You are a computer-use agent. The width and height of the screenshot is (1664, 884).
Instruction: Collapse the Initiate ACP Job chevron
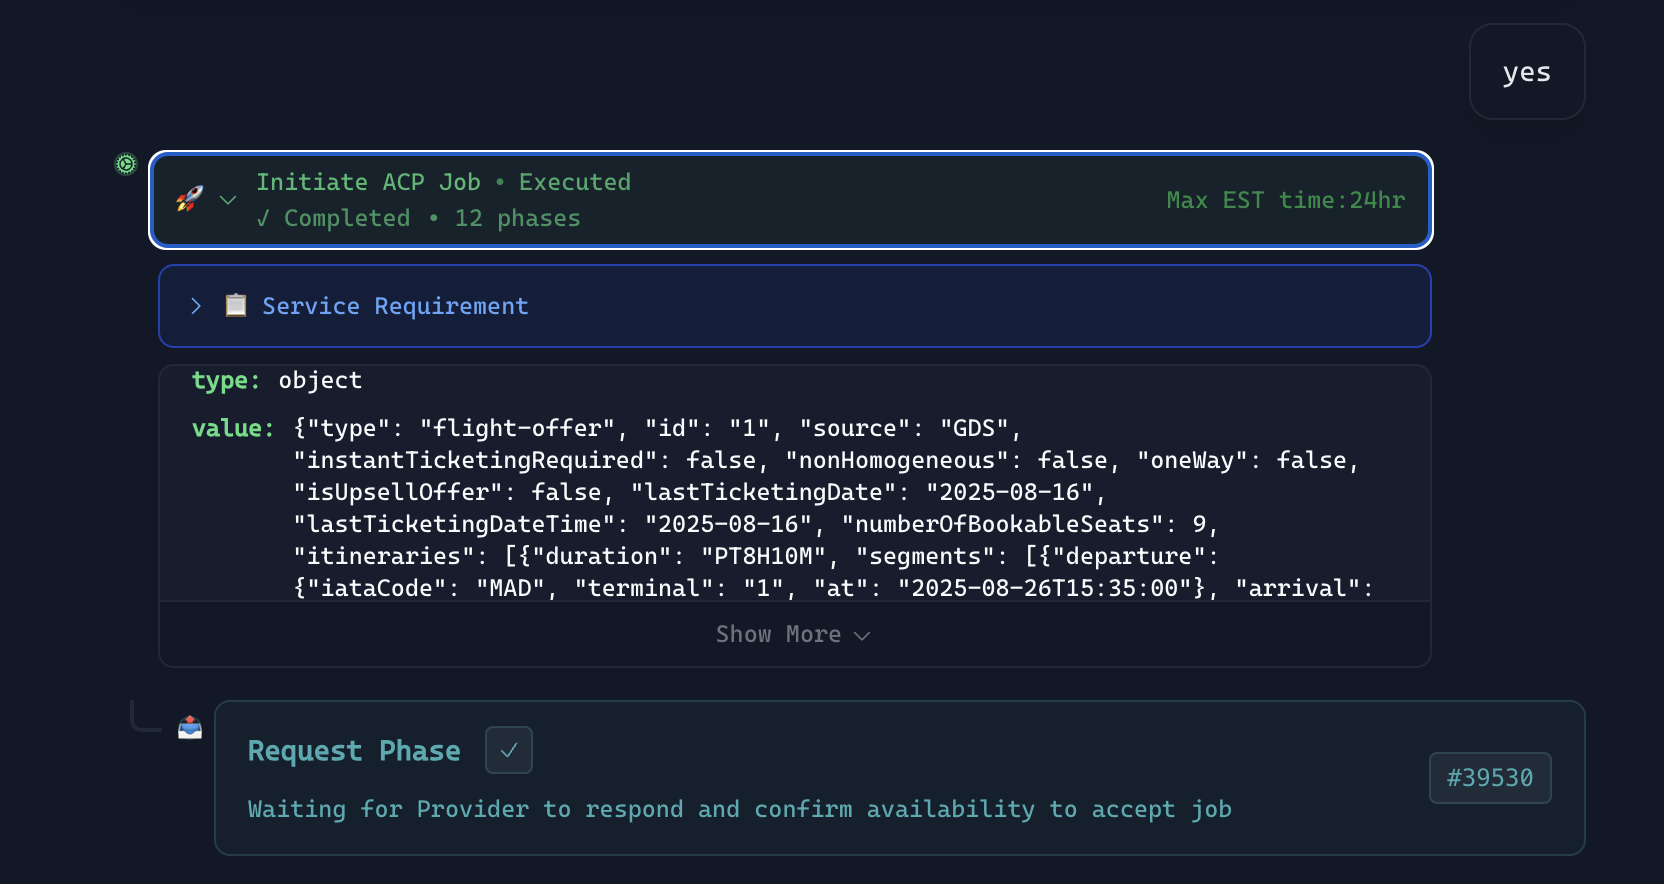(x=228, y=200)
